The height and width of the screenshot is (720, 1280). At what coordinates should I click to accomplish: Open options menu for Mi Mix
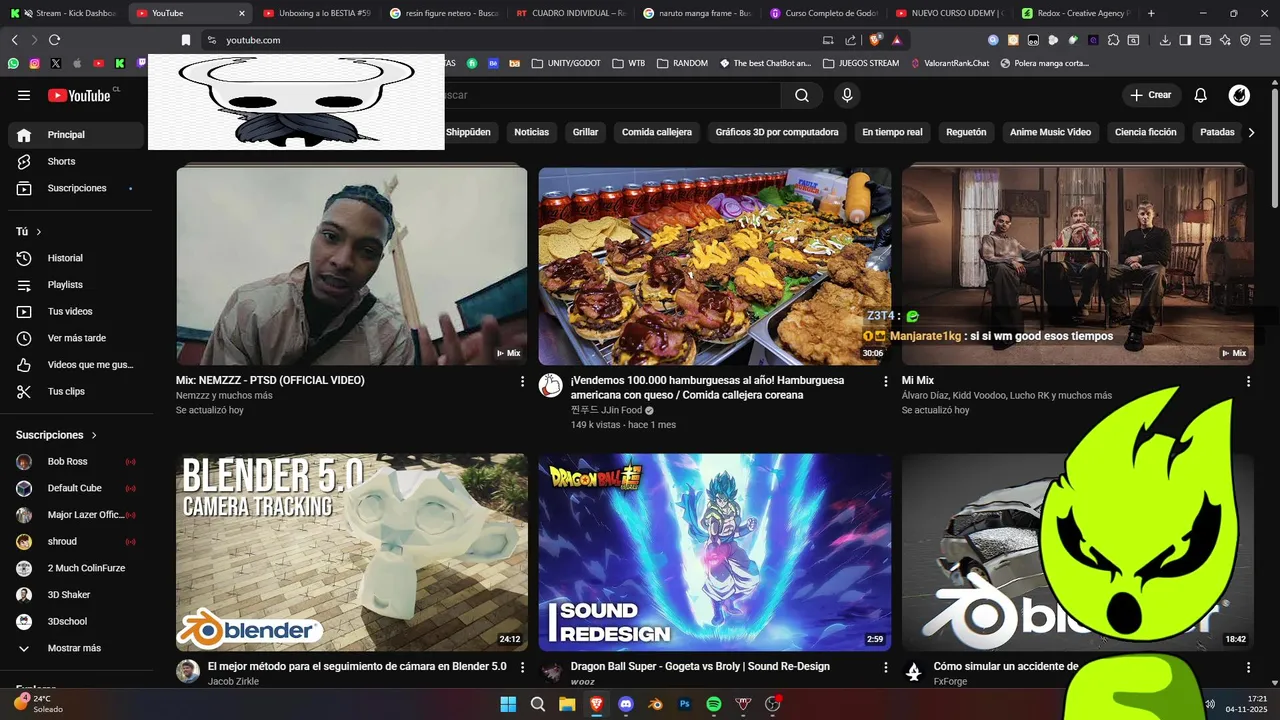pos(1248,381)
